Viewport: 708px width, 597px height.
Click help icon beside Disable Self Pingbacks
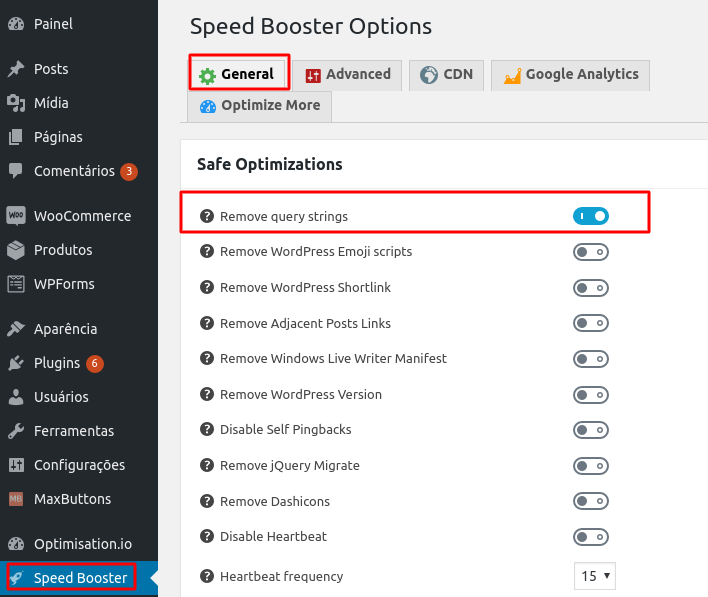[x=207, y=429]
